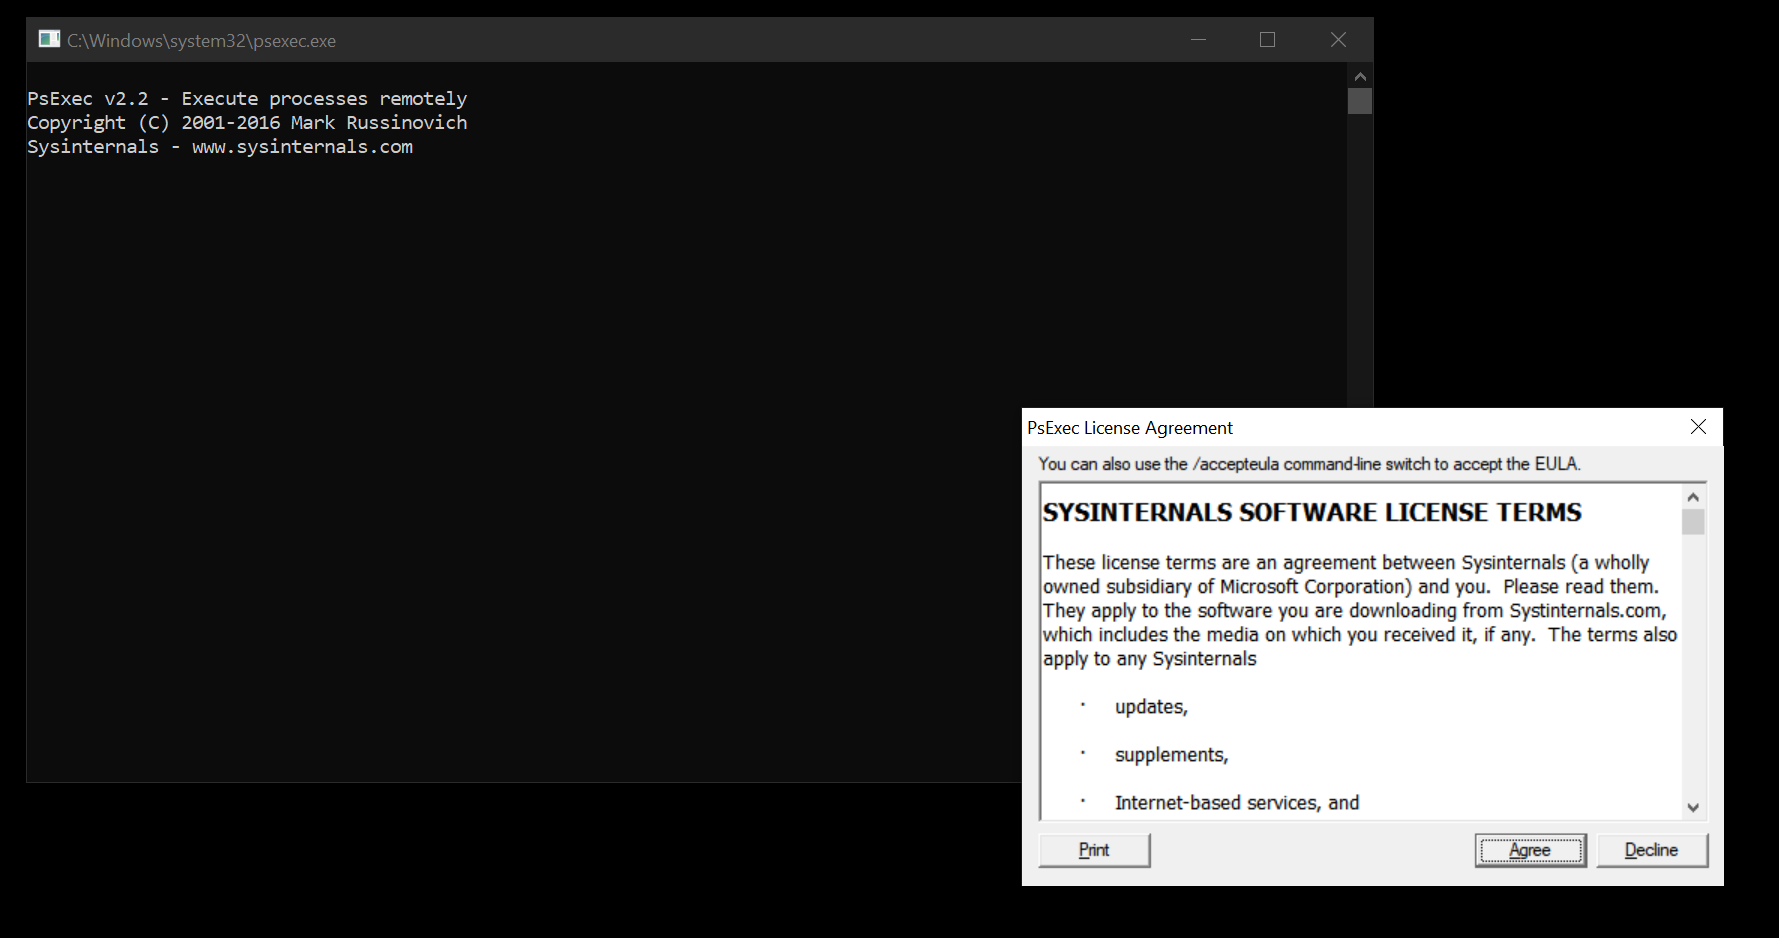Click 'Sysinternals - www.sysinternals.com' console line
1779x938 pixels.
point(220,147)
